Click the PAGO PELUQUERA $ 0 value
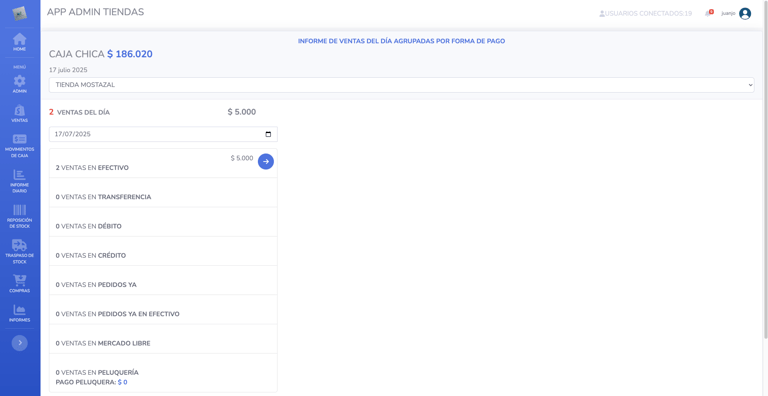Screen dimensions: 768x396 pyautogui.click(x=122, y=382)
